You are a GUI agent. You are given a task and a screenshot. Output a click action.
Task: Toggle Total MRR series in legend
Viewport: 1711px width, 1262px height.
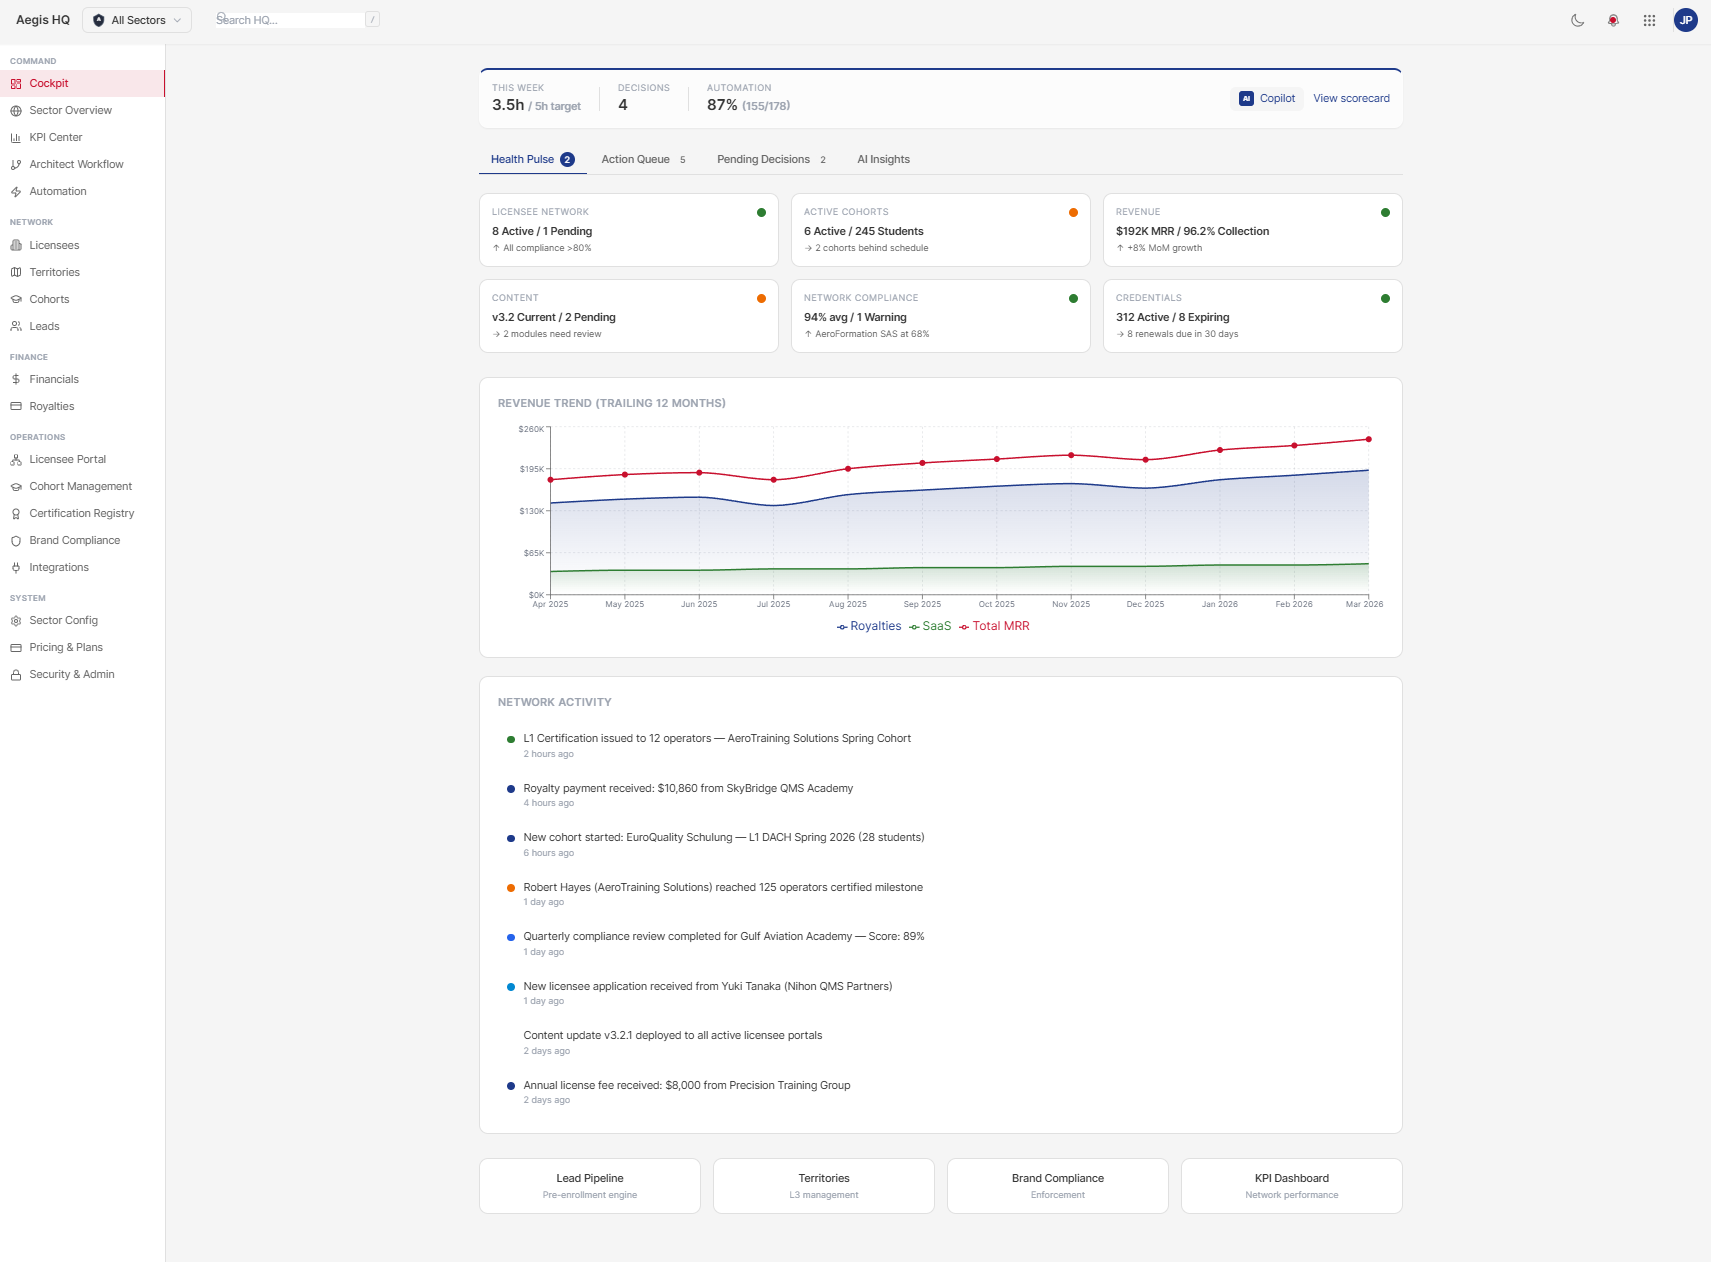click(994, 627)
